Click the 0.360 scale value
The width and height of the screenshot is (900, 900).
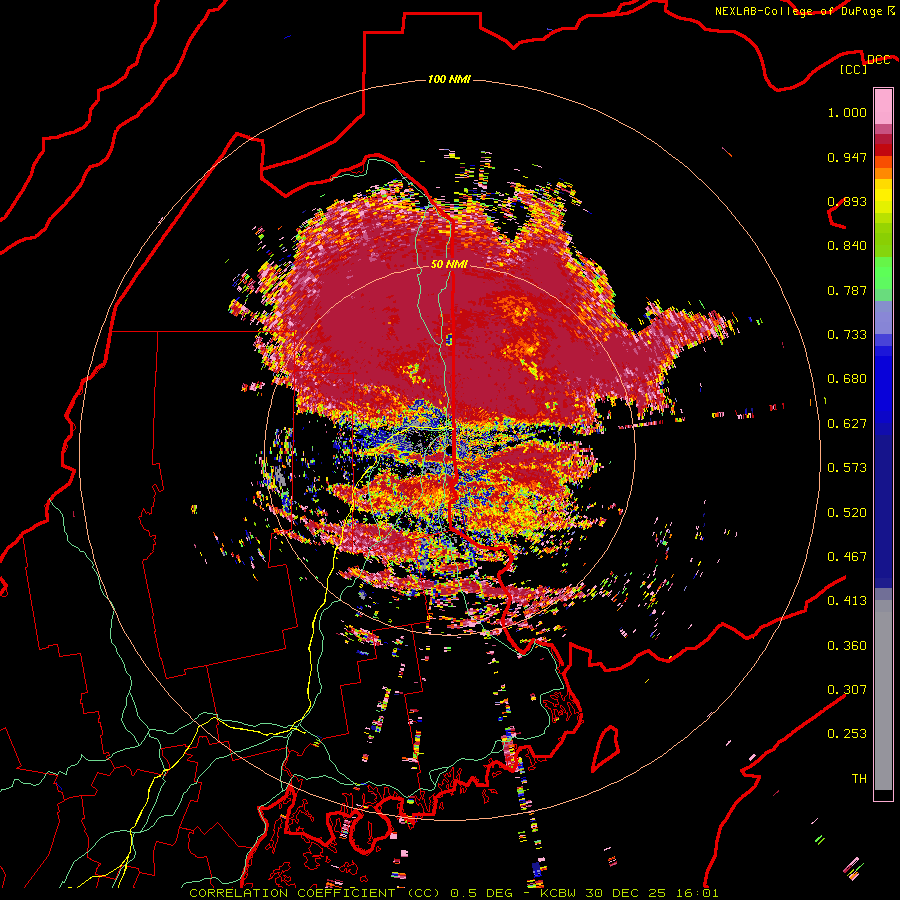[847, 646]
